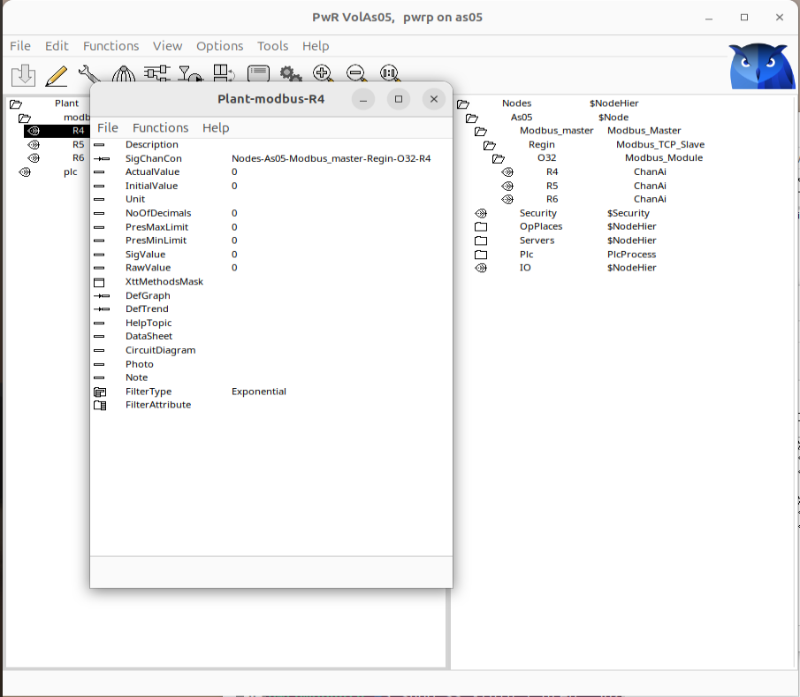
Task: Collapse the modbus folder under Plant
Action: (24, 118)
